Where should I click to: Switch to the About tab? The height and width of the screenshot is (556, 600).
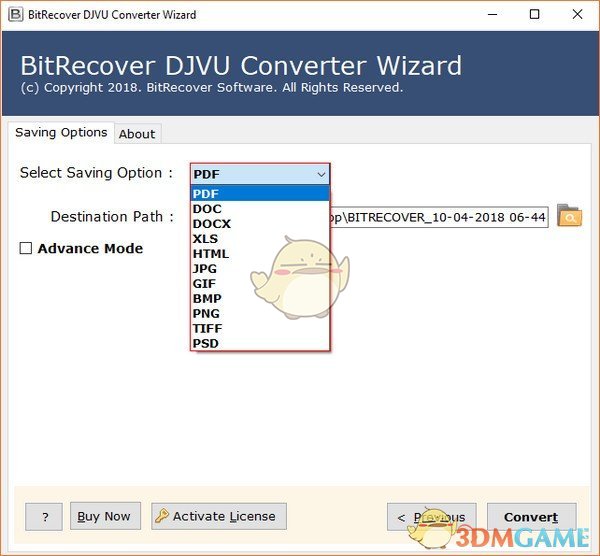point(137,134)
